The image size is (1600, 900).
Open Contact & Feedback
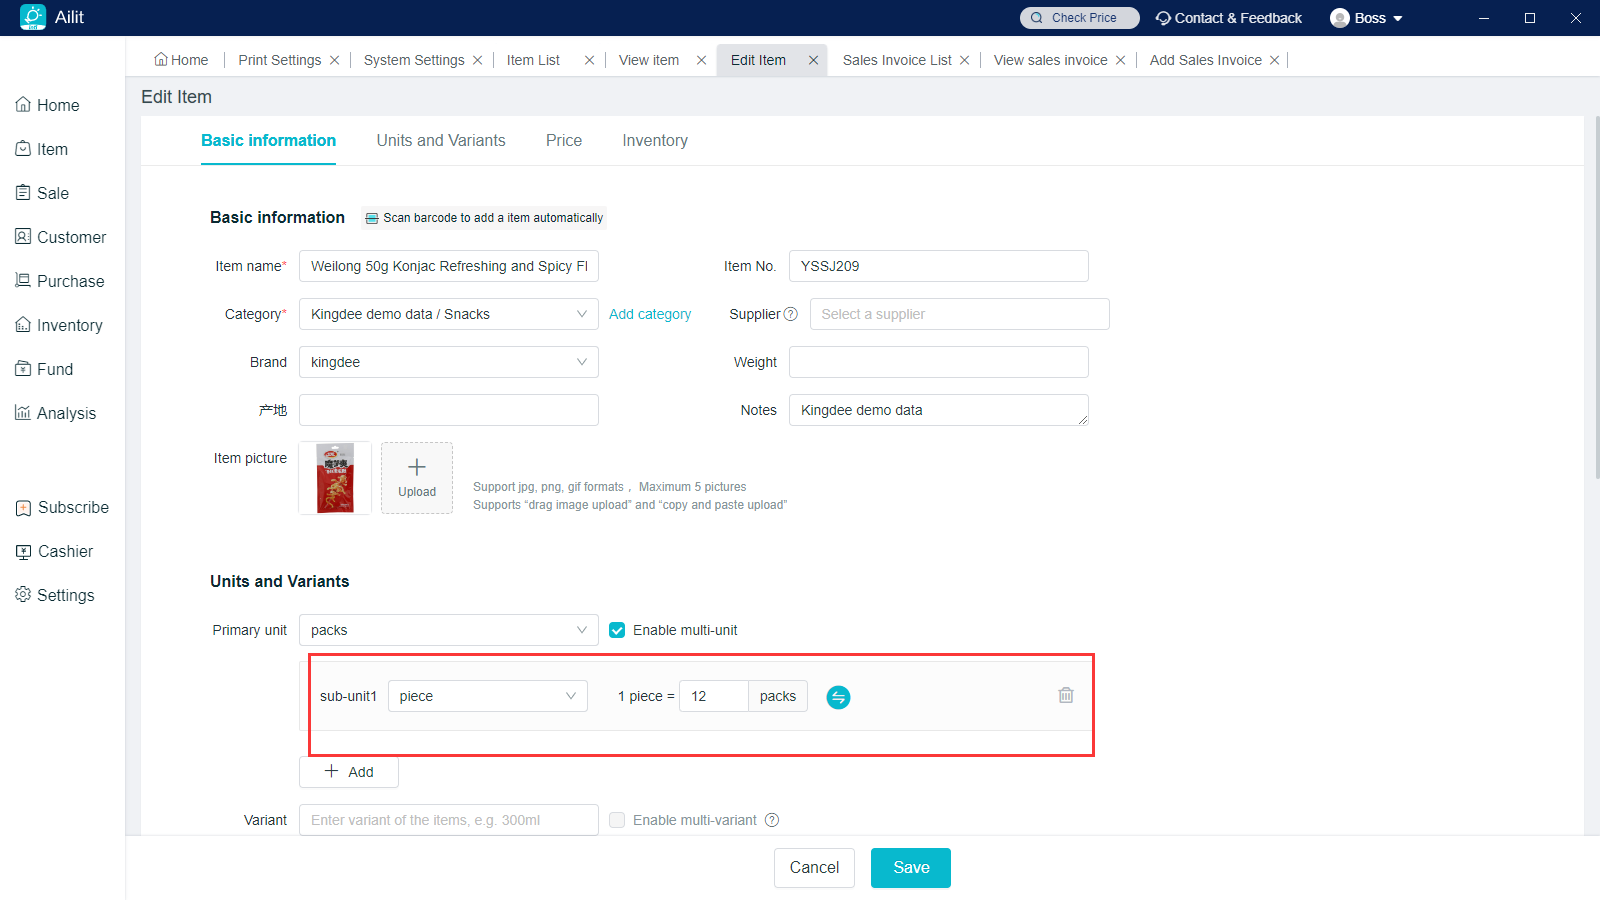[x=1229, y=18]
